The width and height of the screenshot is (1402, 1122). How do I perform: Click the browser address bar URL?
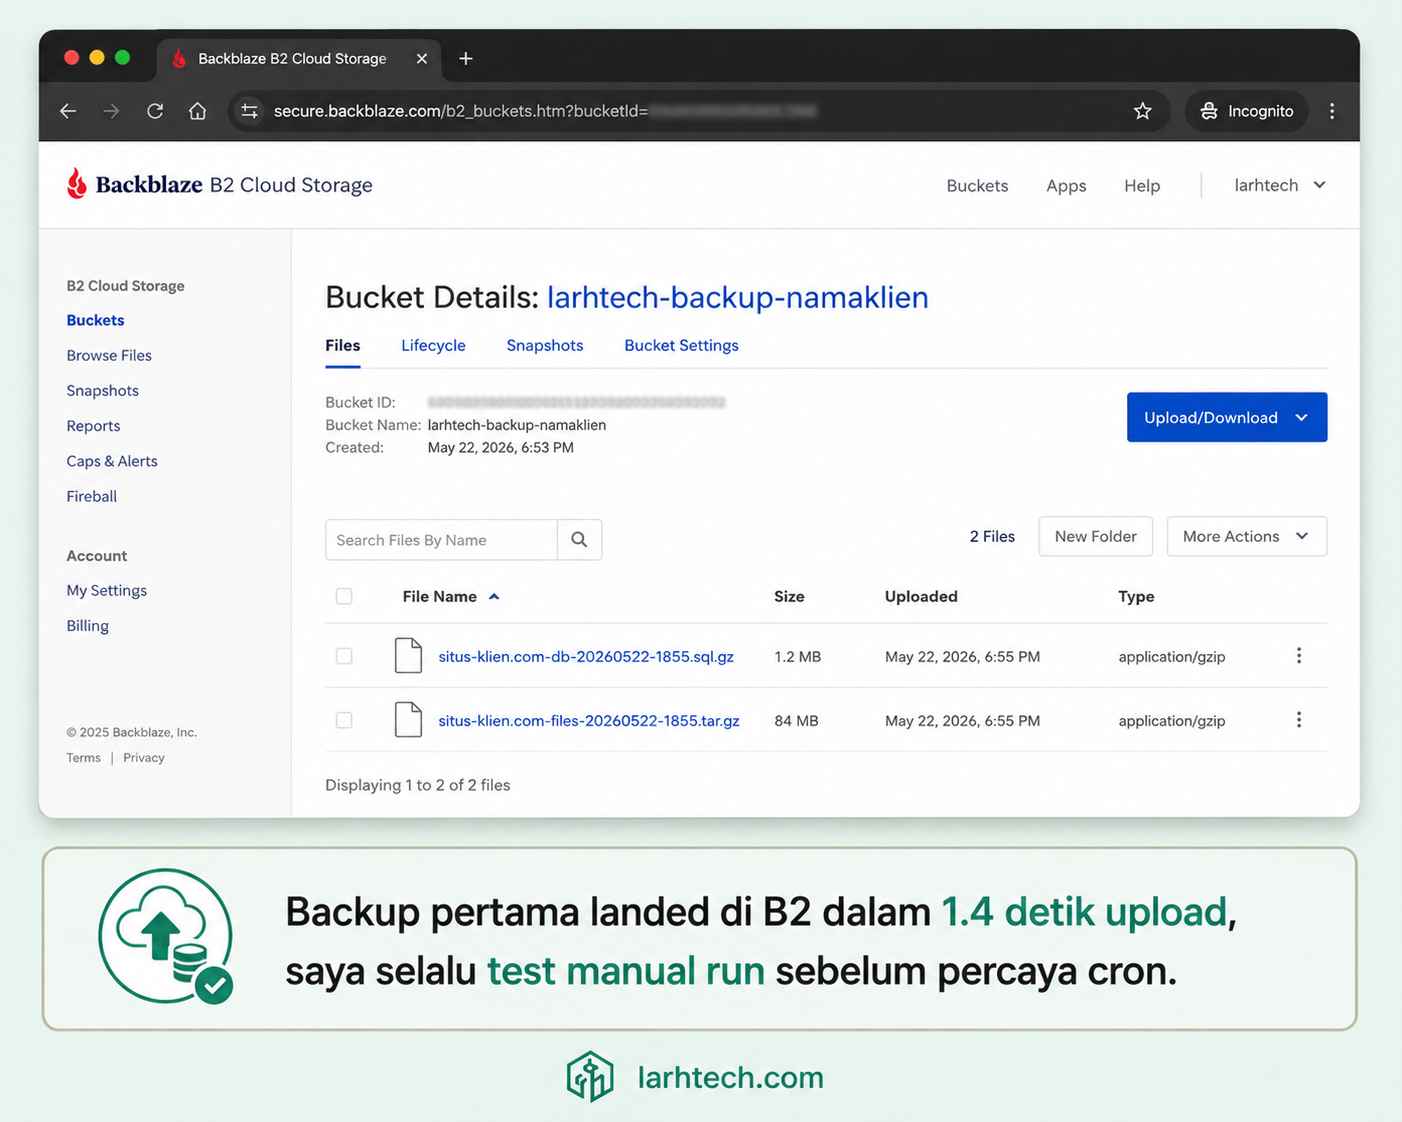[x=545, y=111]
